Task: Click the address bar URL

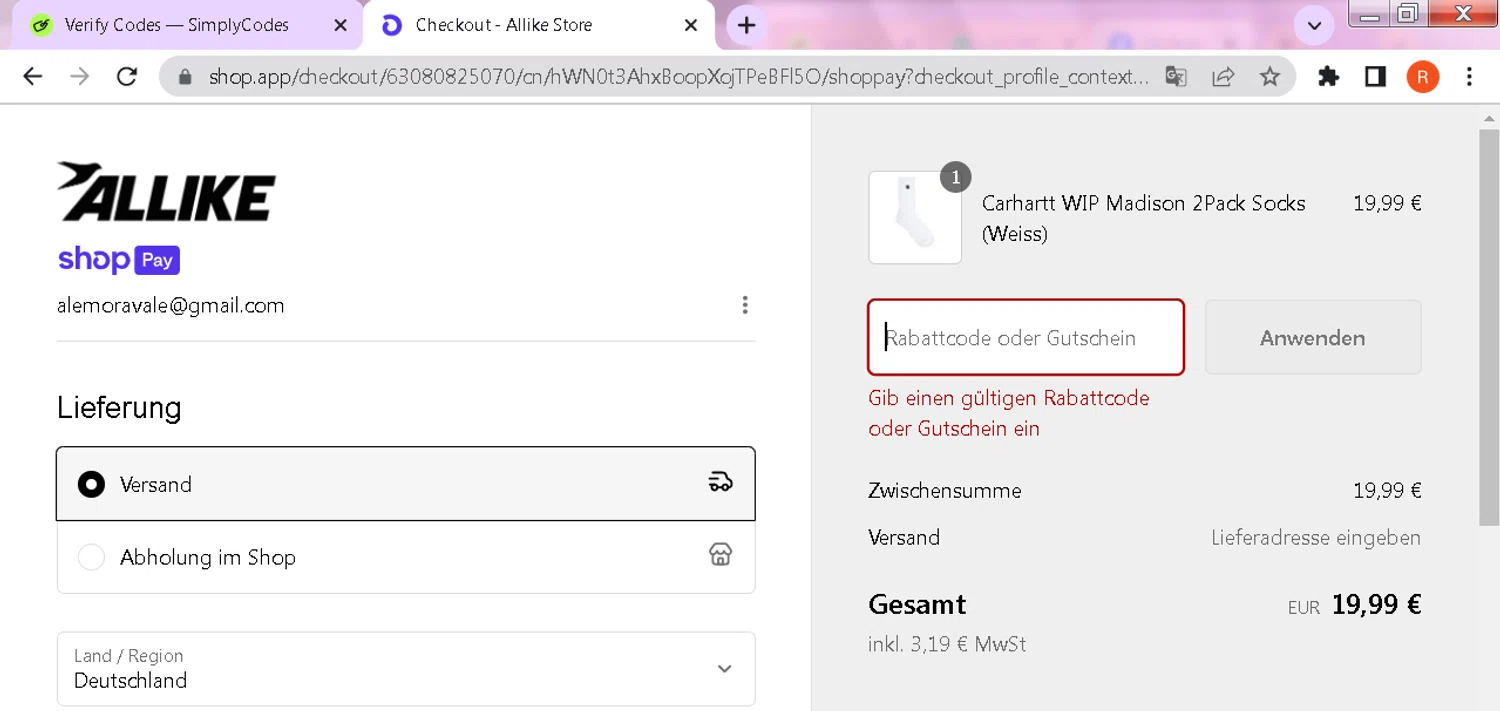Action: click(678, 77)
